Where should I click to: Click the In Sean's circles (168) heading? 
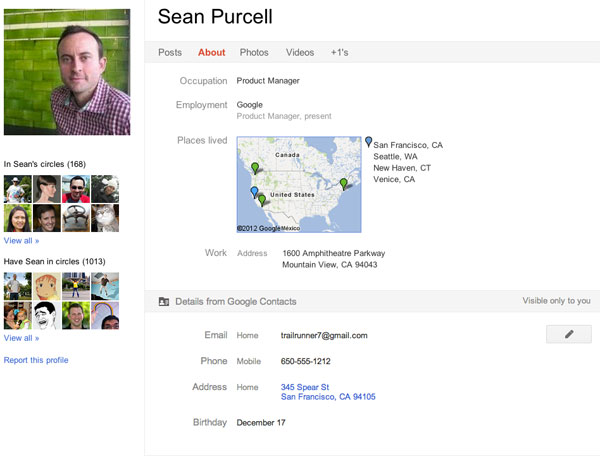pos(45,164)
